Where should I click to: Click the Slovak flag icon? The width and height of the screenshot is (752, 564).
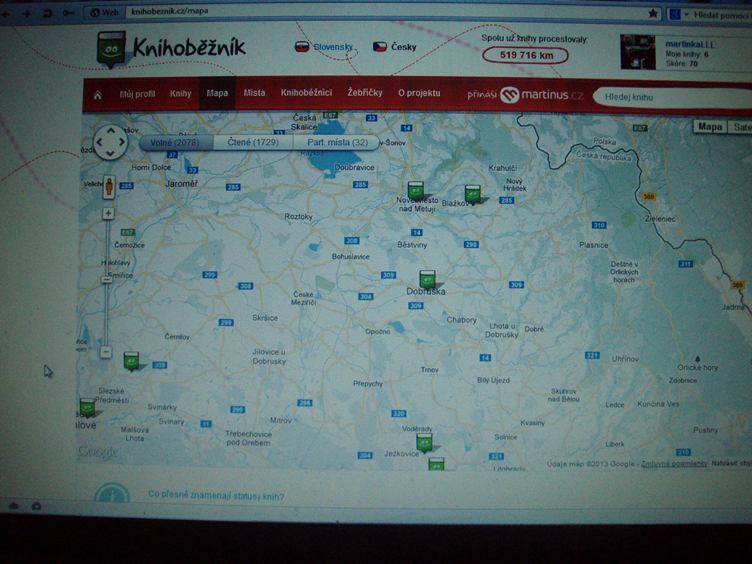tap(302, 47)
